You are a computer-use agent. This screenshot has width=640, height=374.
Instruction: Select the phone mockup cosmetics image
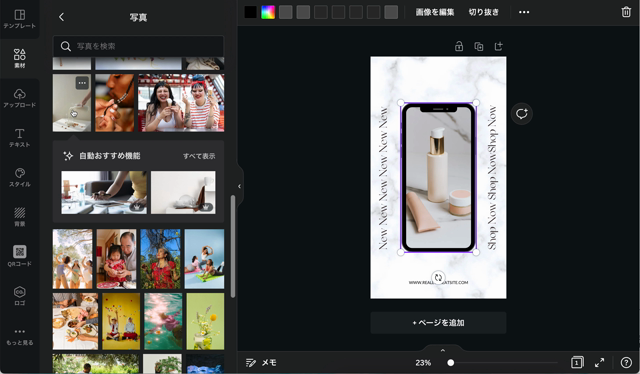438,178
